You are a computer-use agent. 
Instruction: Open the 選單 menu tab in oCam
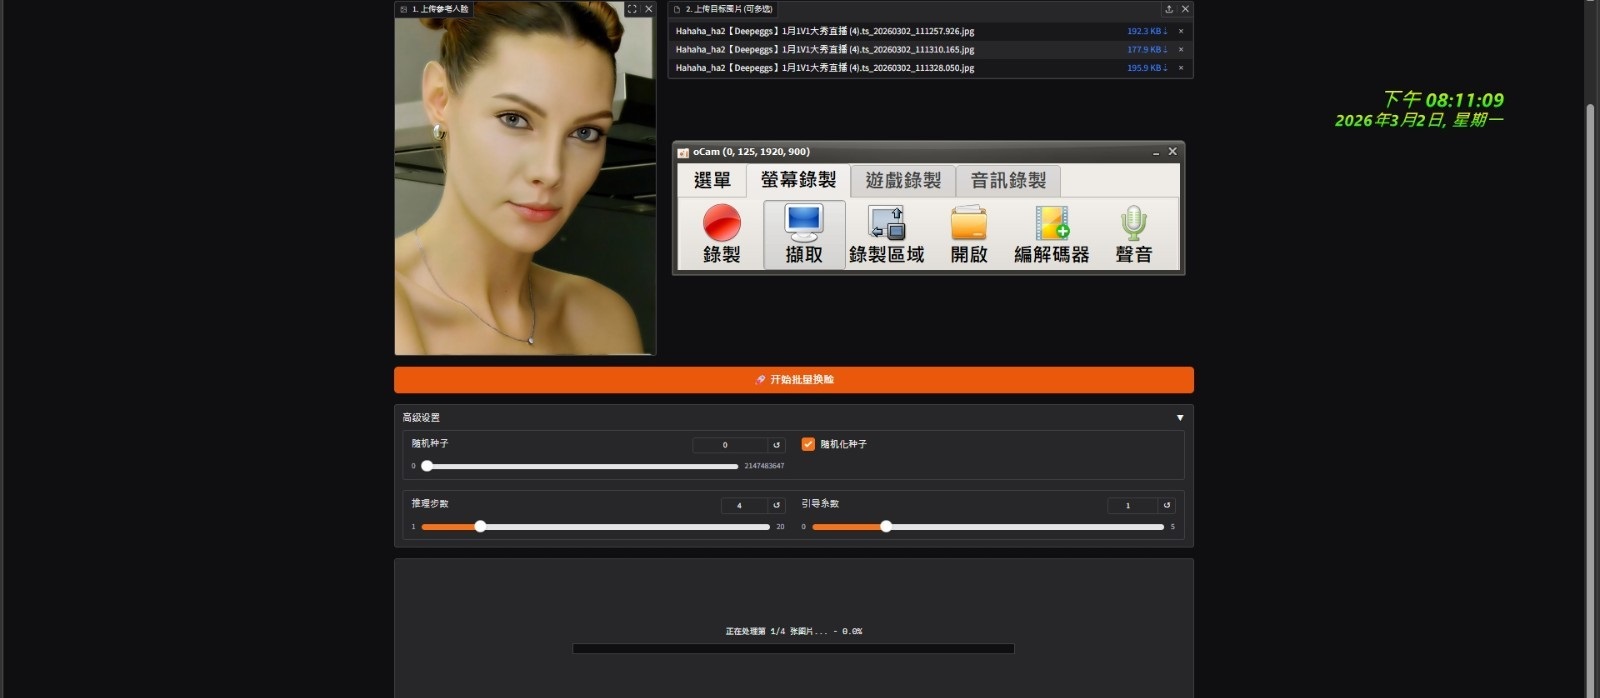[712, 181]
